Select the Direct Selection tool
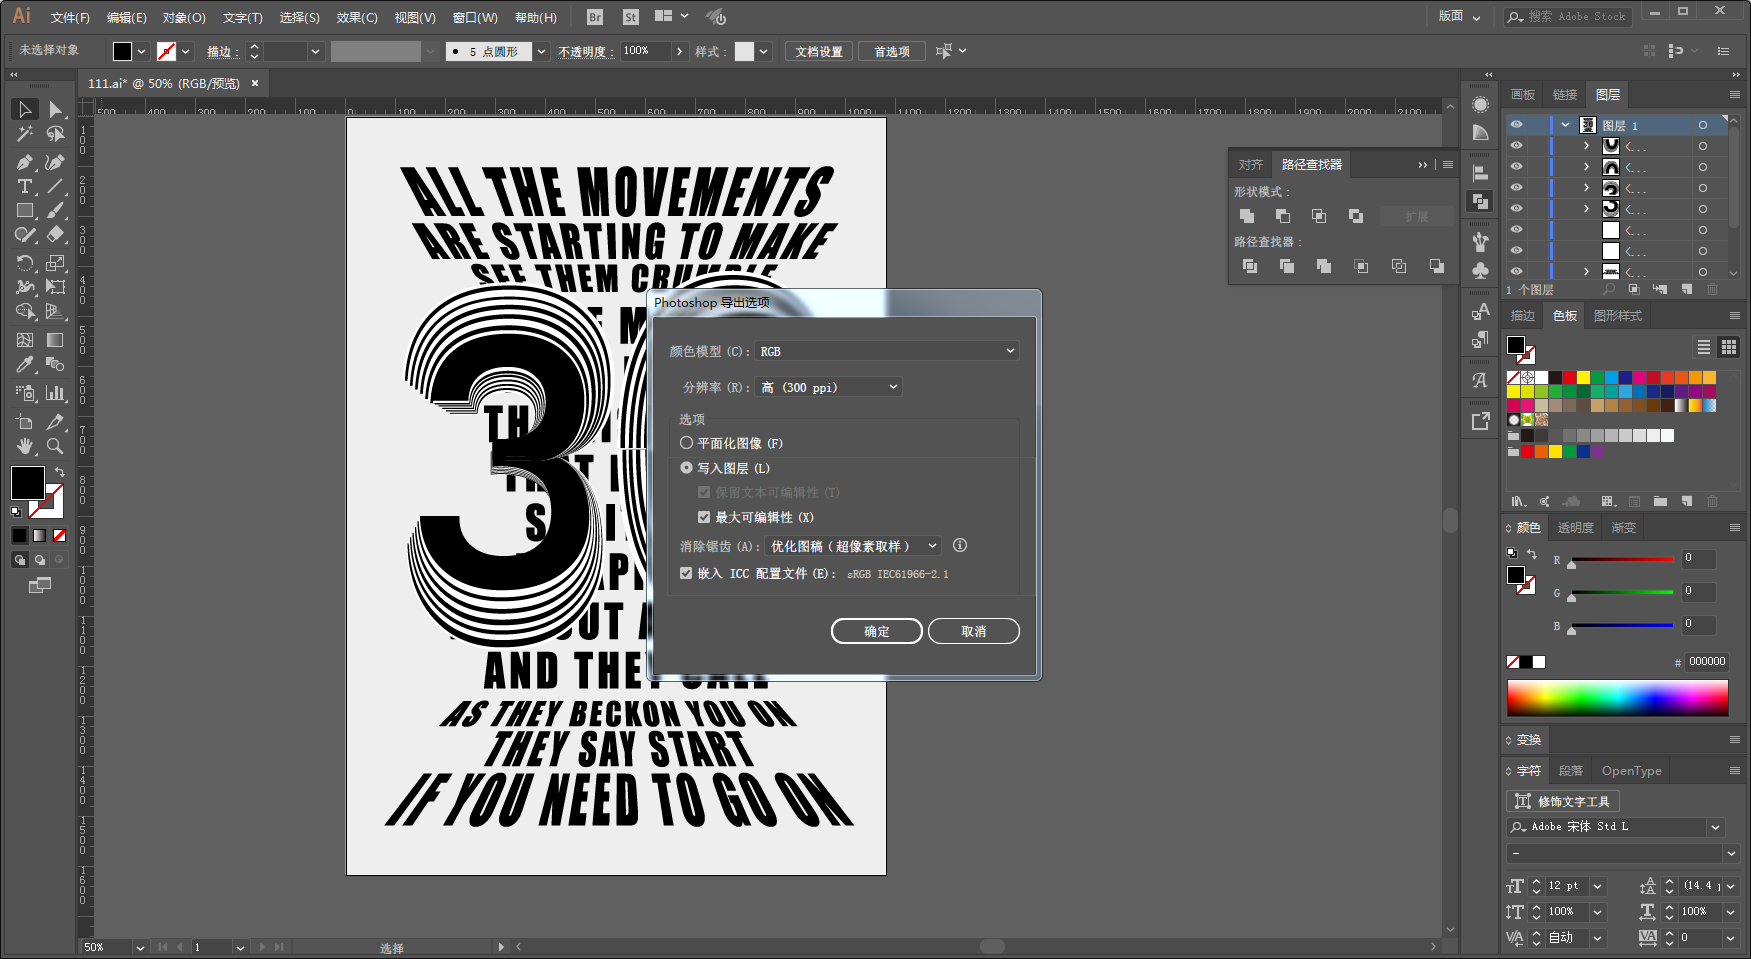Screen dimensions: 1751x959 55,109
